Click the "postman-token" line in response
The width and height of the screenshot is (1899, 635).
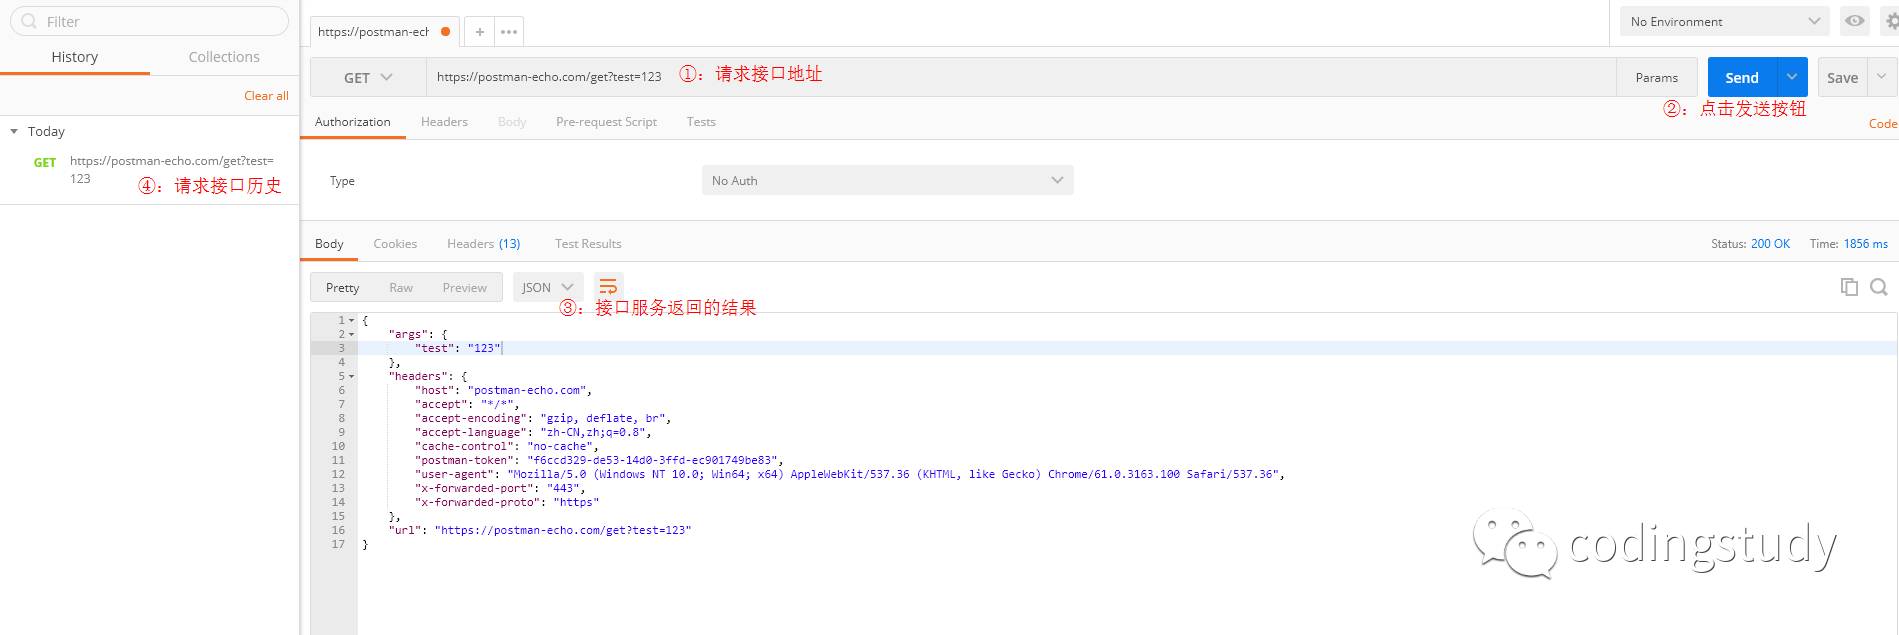click(599, 460)
